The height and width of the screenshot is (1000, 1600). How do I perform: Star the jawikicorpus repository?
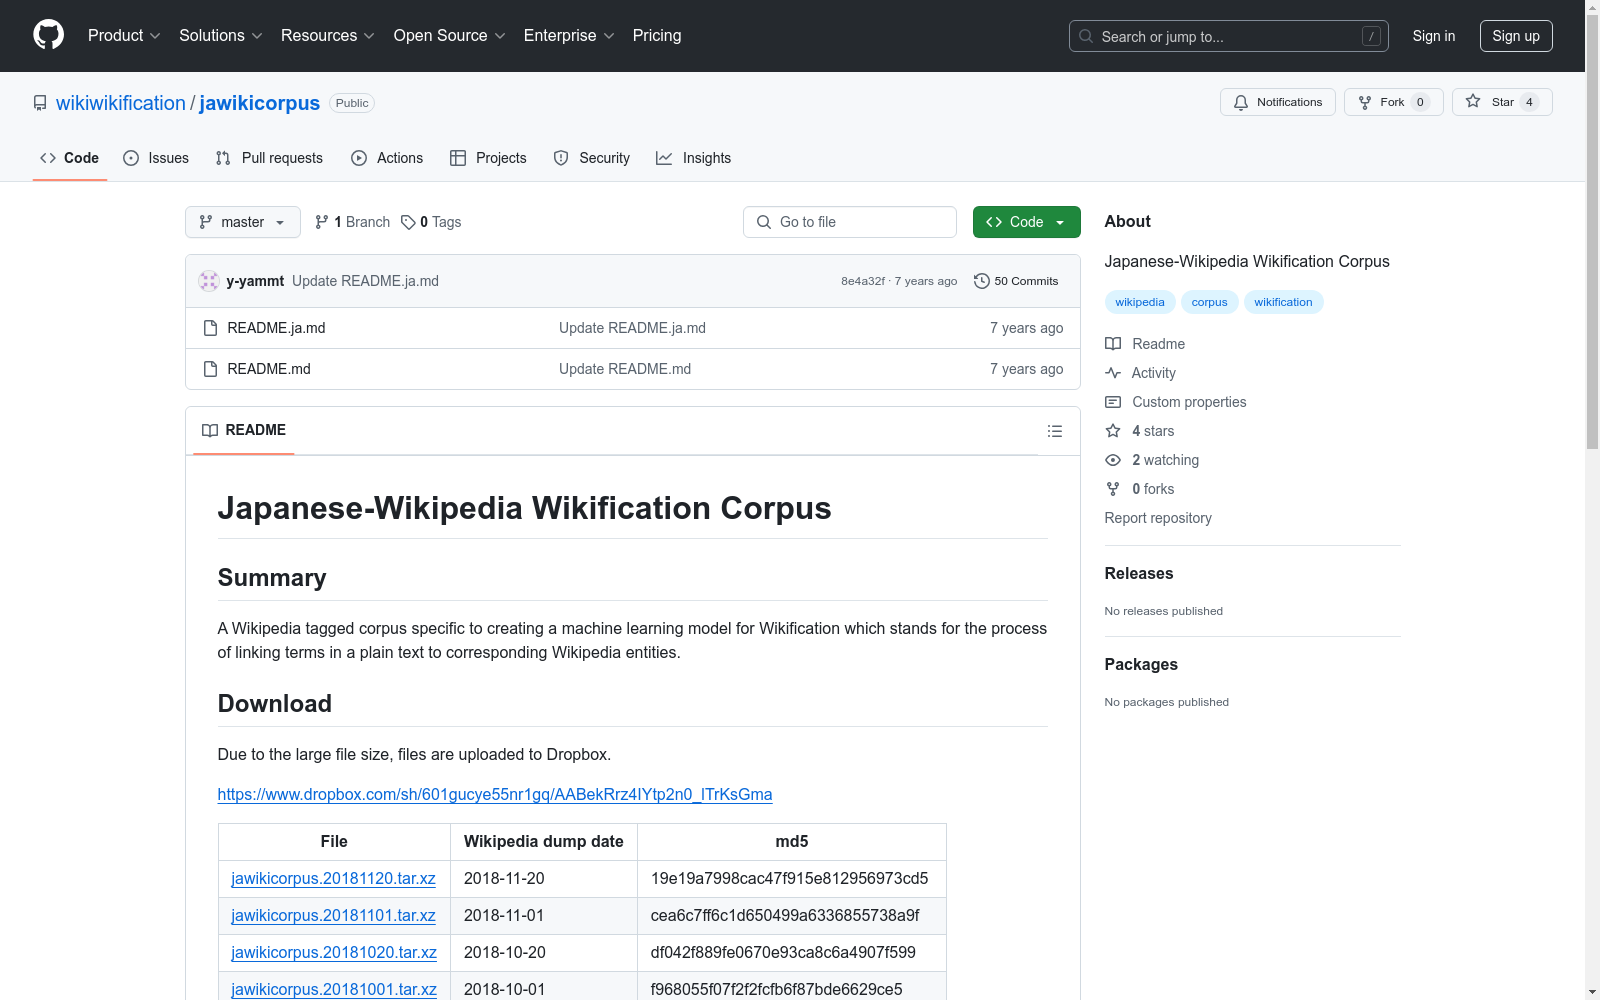pos(1502,102)
